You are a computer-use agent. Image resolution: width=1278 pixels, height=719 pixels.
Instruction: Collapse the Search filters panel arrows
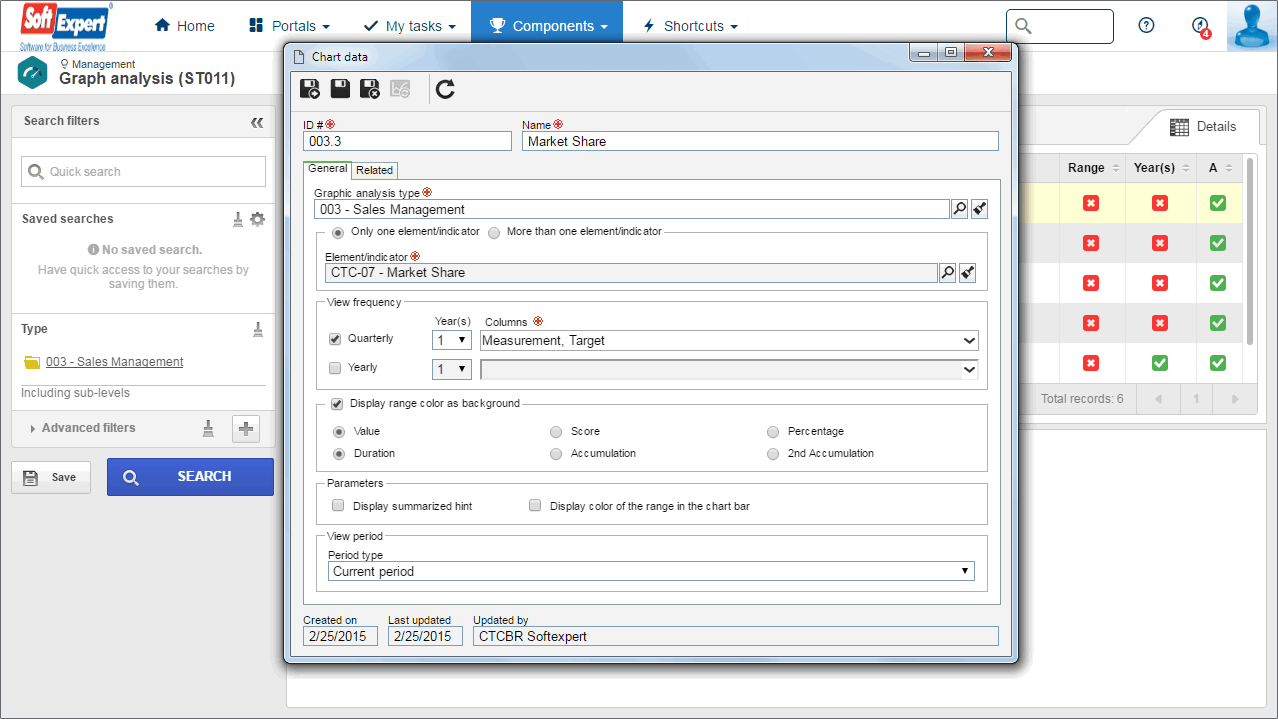[x=257, y=122]
